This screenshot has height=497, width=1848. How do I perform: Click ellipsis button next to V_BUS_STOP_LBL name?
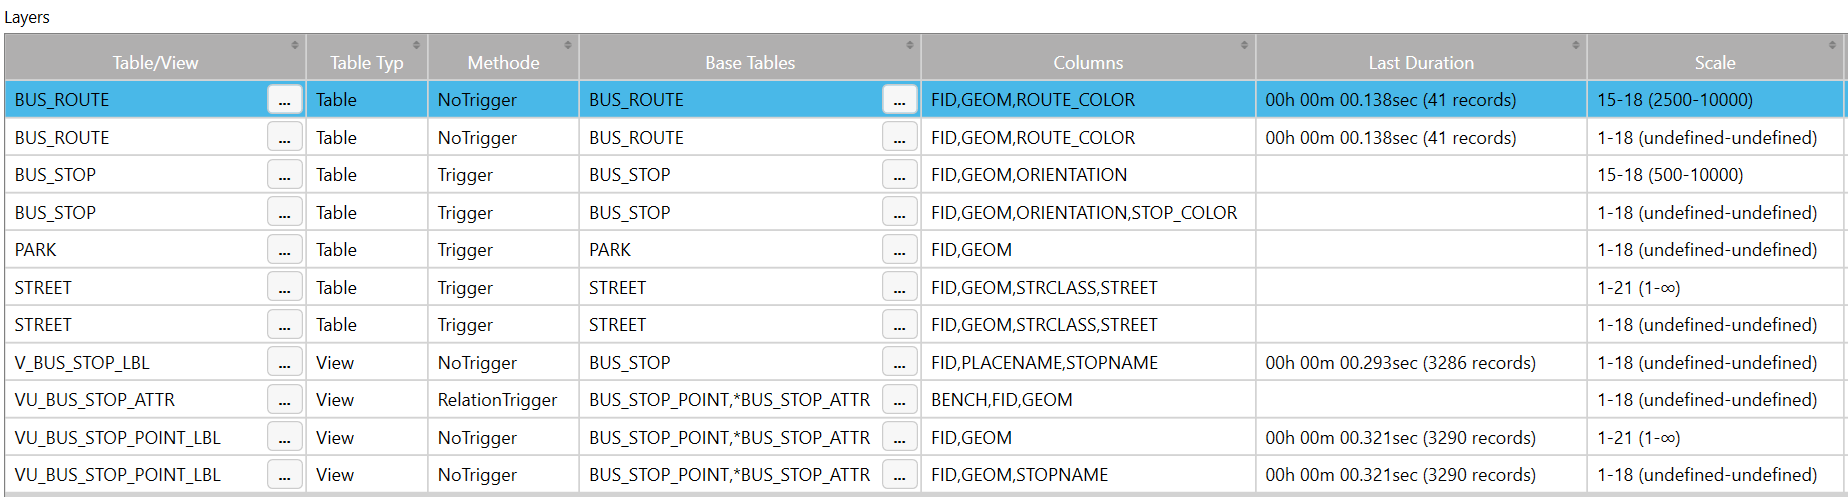tap(285, 363)
